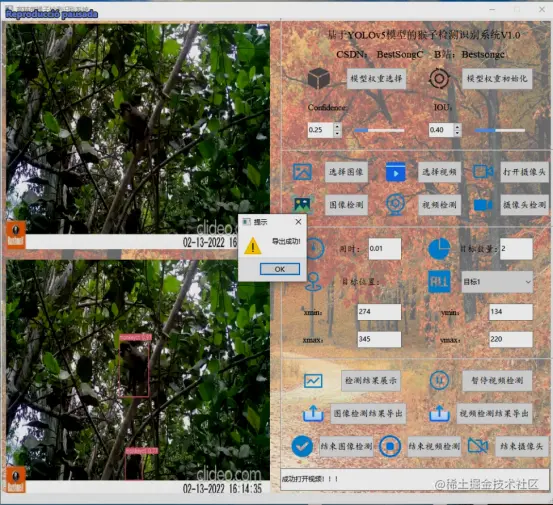Click the open camera outline icon
The height and width of the screenshot is (505, 553).
(x=483, y=172)
